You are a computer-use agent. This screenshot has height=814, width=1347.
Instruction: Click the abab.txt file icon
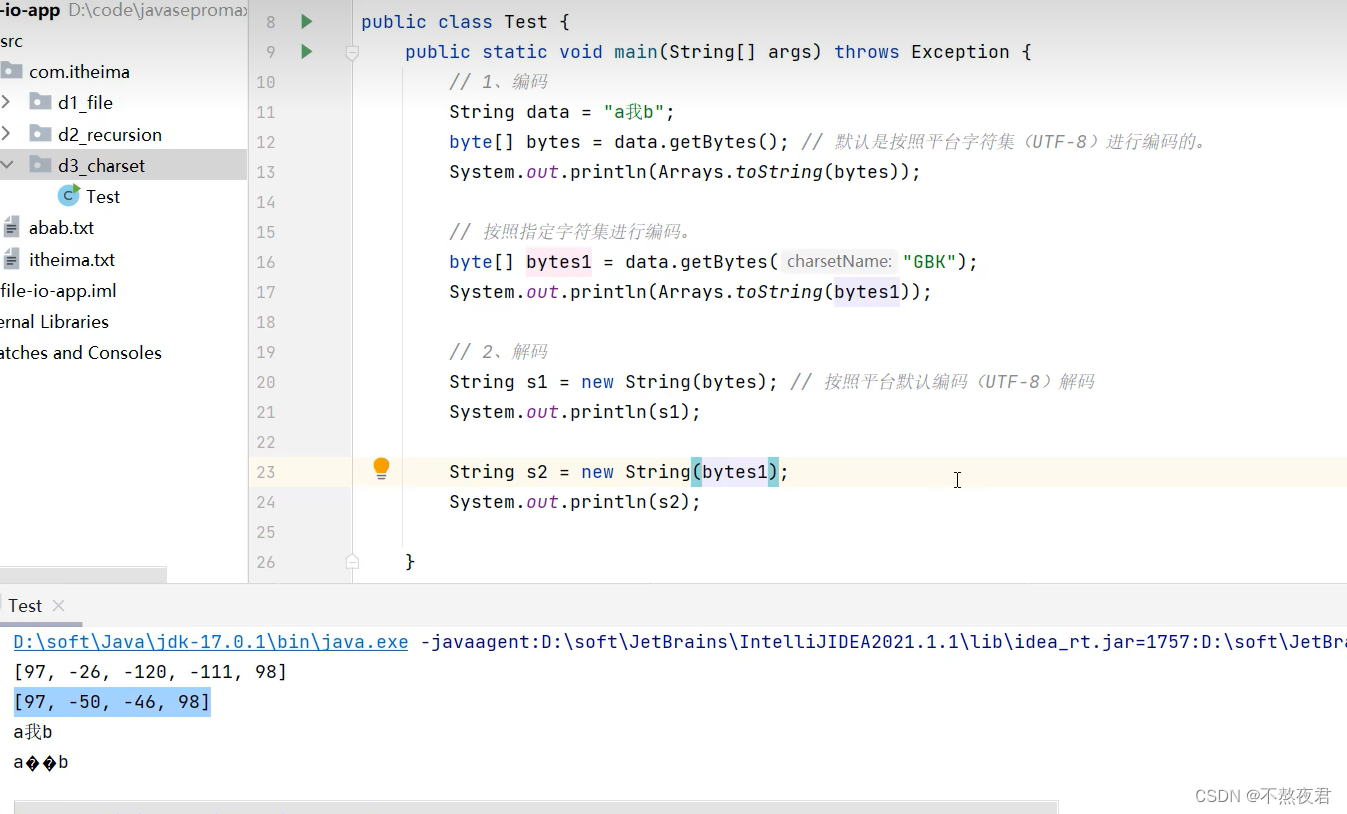pos(11,227)
